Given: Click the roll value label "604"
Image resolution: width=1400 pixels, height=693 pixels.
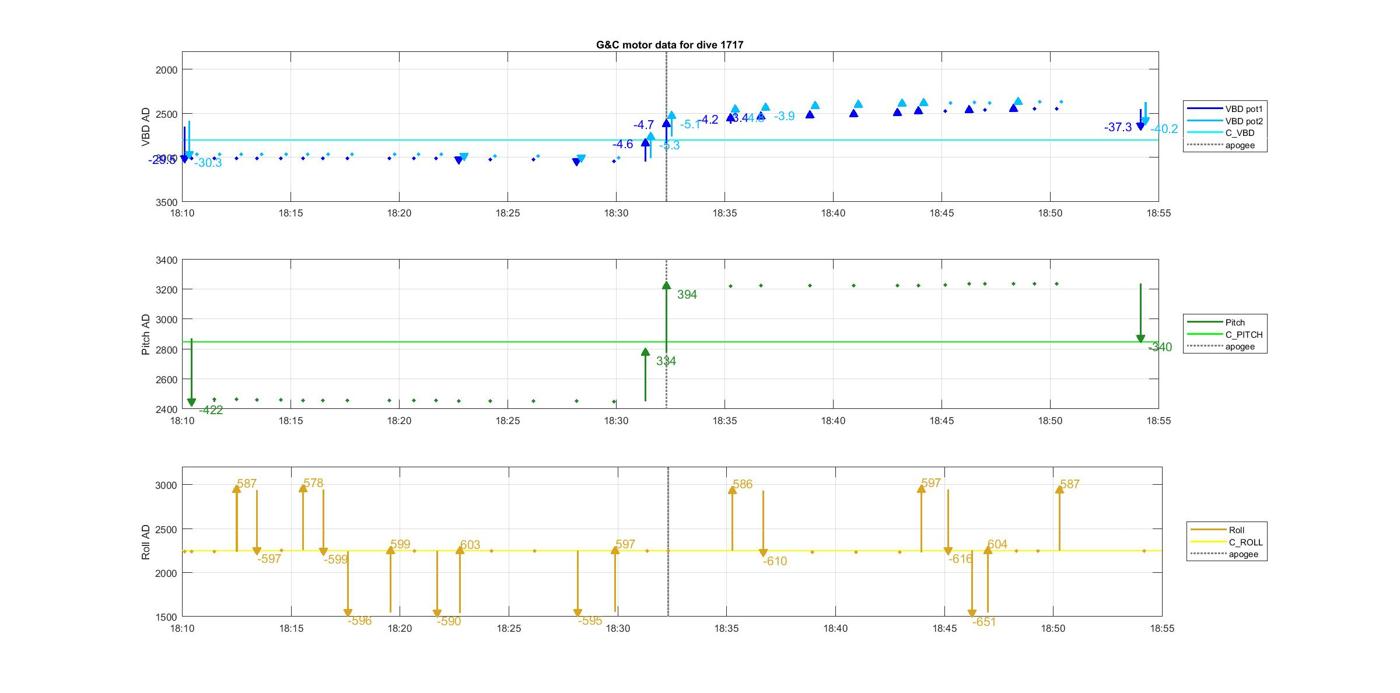Looking at the screenshot, I should 997,545.
